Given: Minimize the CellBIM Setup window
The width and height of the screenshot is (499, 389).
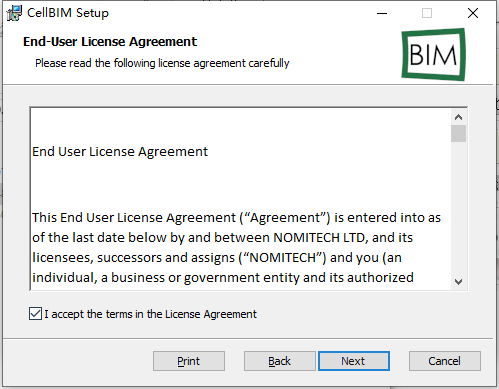Looking at the screenshot, I should point(382,13).
